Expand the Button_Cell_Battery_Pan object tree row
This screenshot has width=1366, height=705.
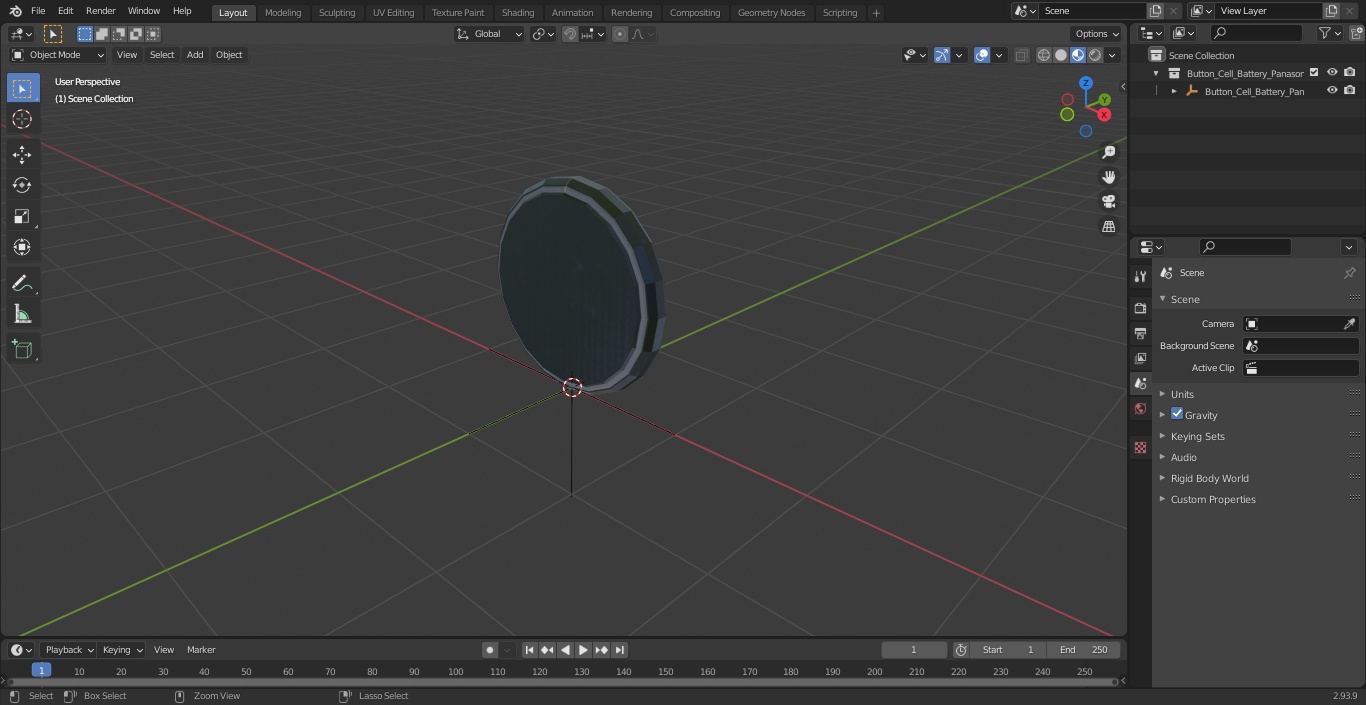pos(1174,91)
